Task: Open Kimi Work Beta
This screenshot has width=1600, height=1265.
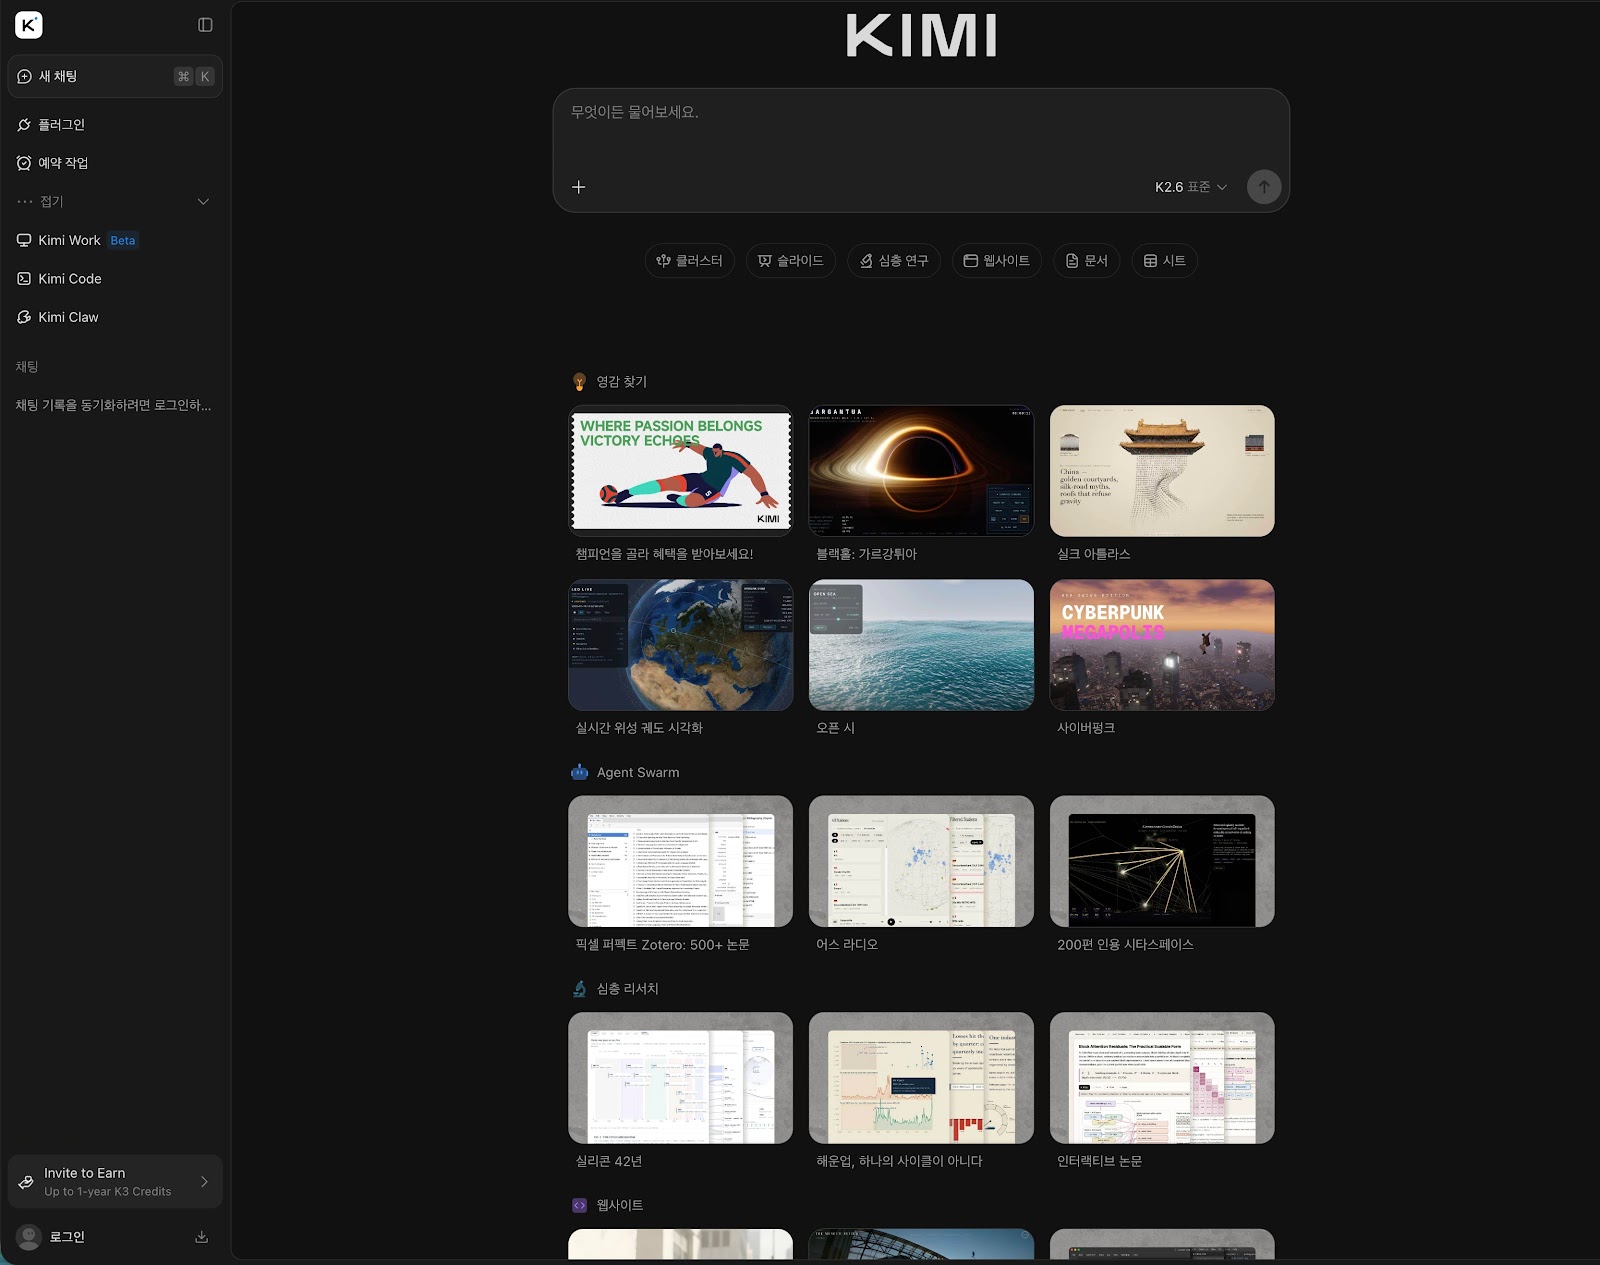Action: click(x=115, y=240)
